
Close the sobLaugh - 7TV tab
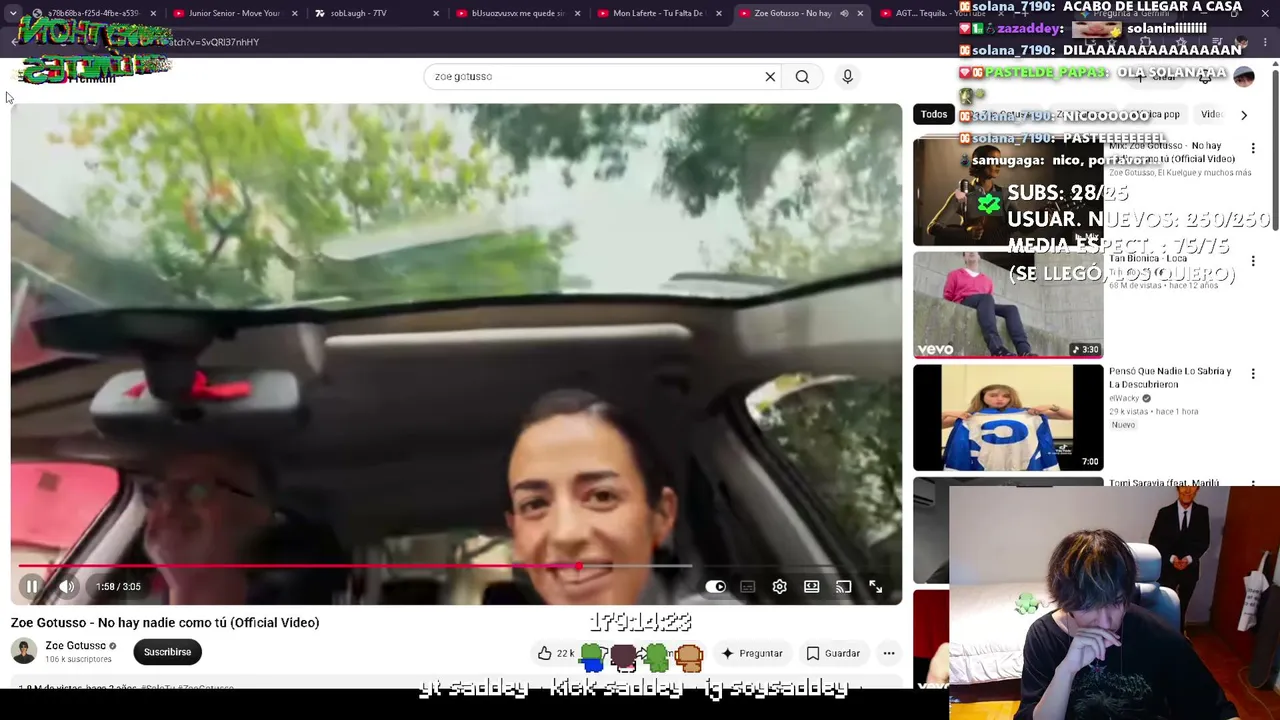click(436, 13)
